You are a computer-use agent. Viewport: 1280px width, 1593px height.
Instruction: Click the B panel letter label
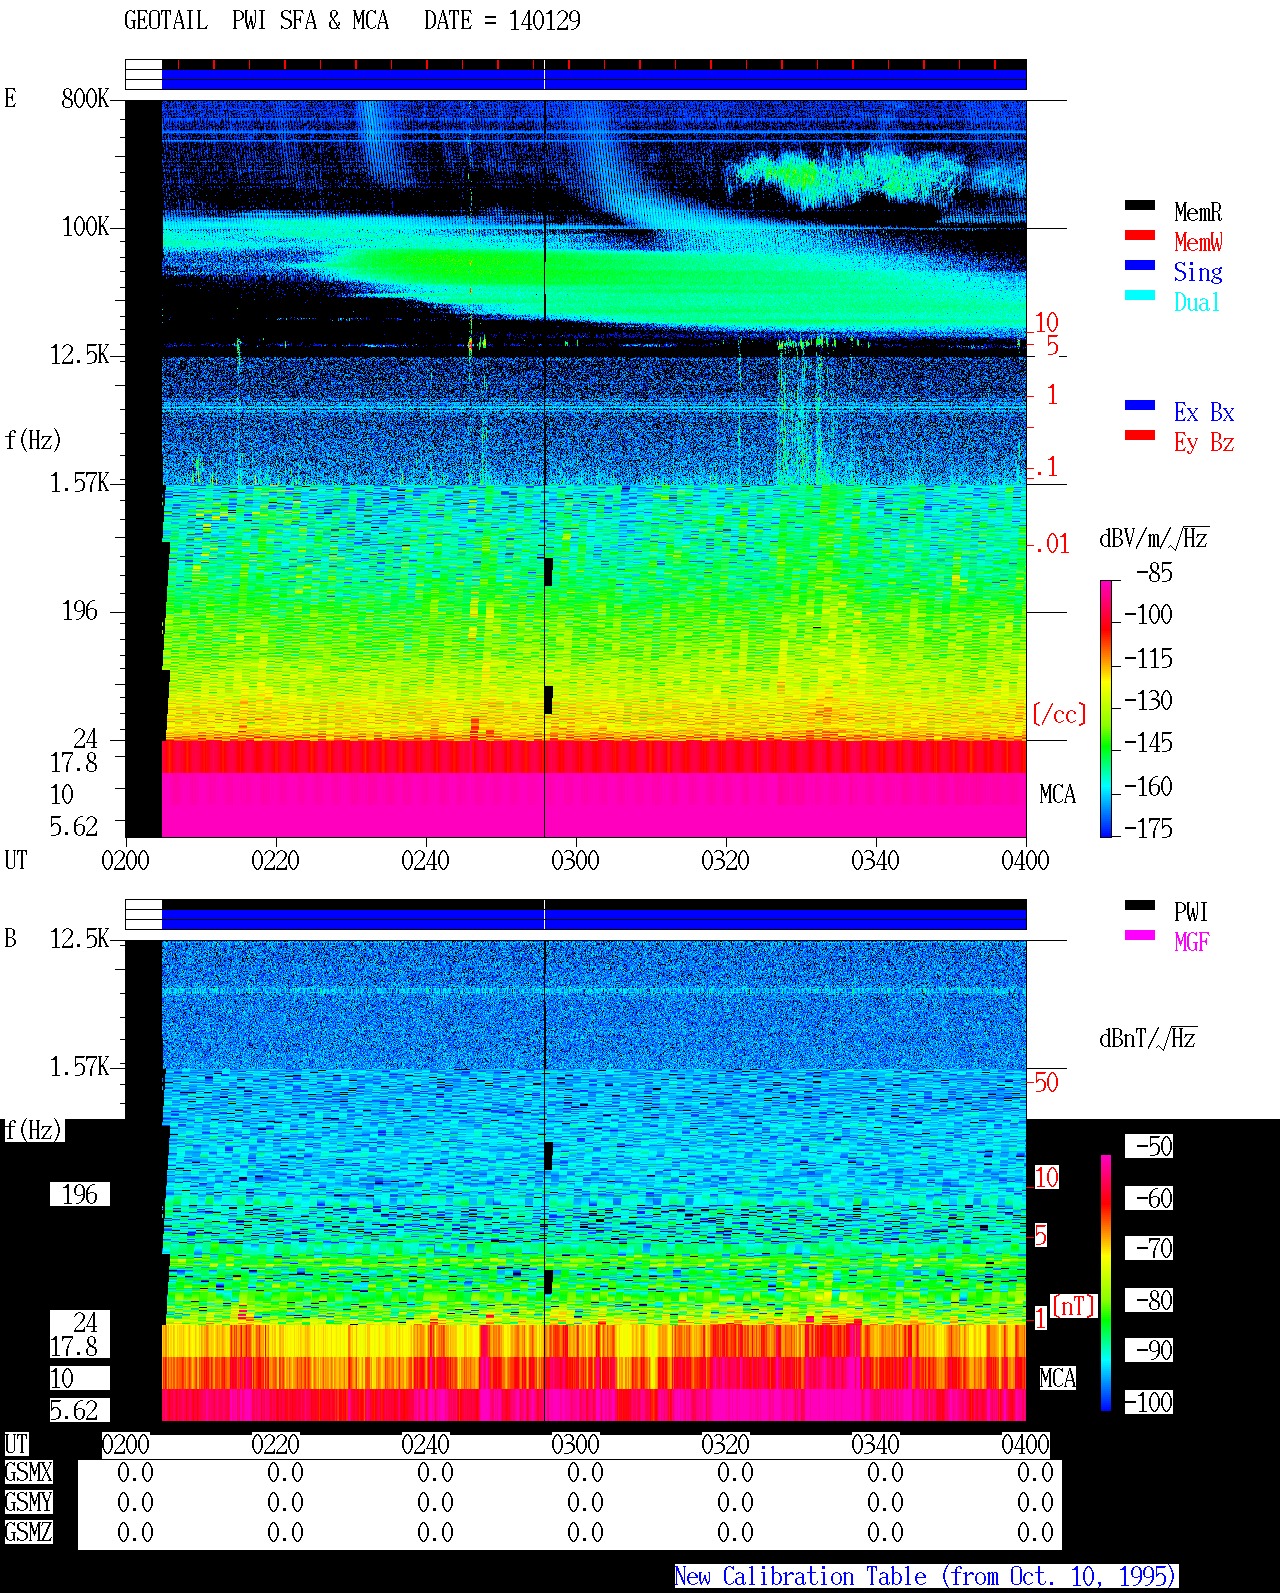pyautogui.click(x=10, y=938)
